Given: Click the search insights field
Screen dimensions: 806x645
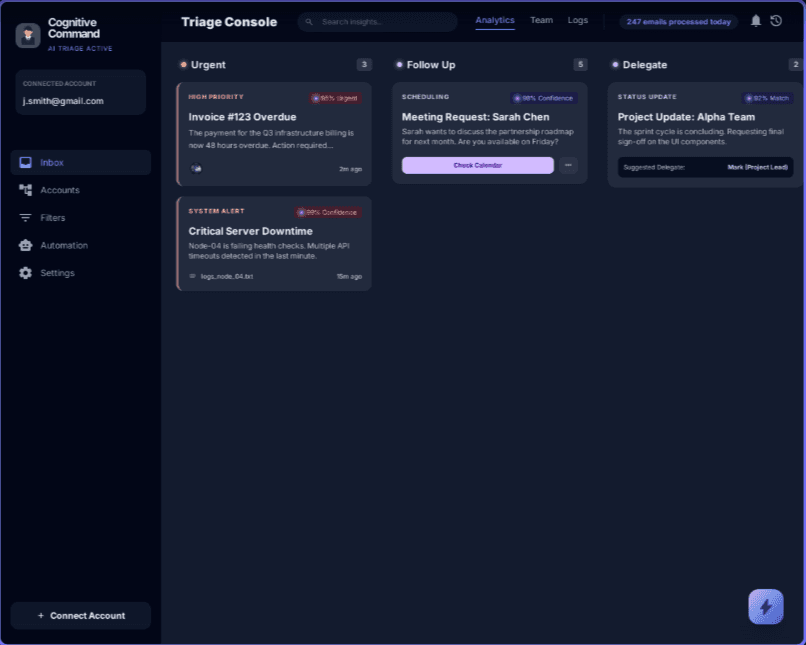Looking at the screenshot, I should (x=377, y=20).
